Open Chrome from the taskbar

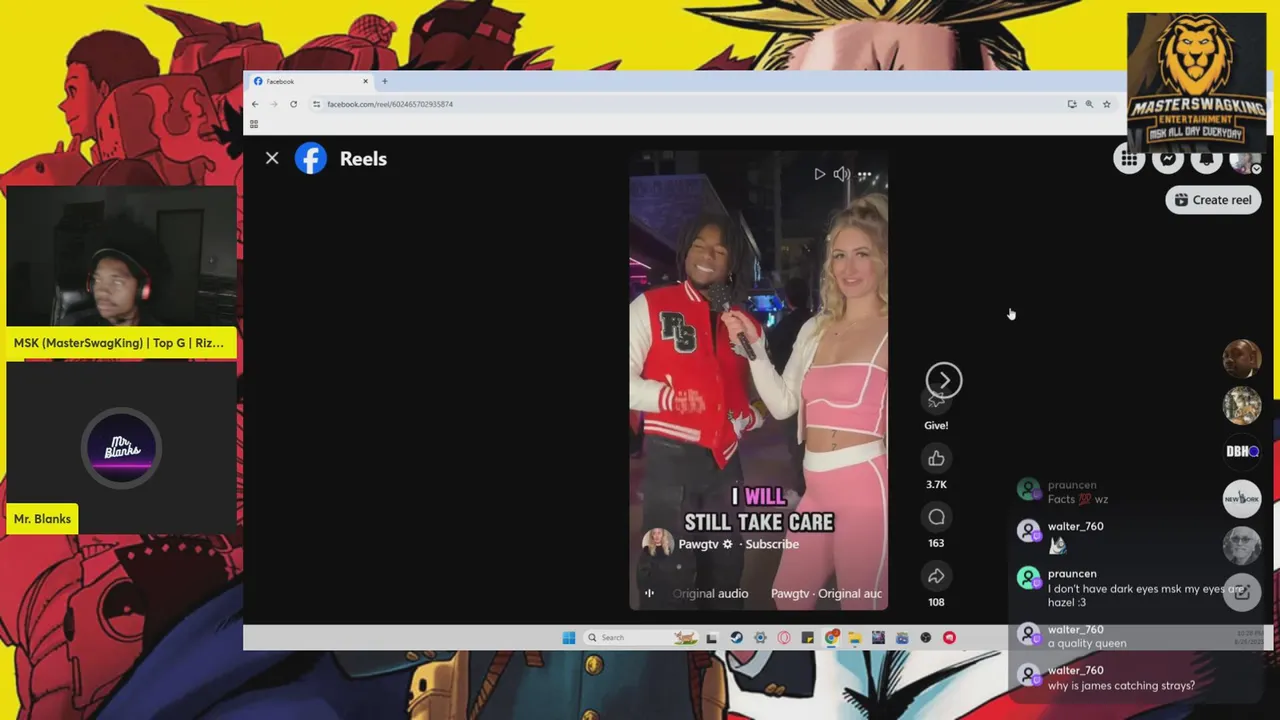click(x=831, y=637)
